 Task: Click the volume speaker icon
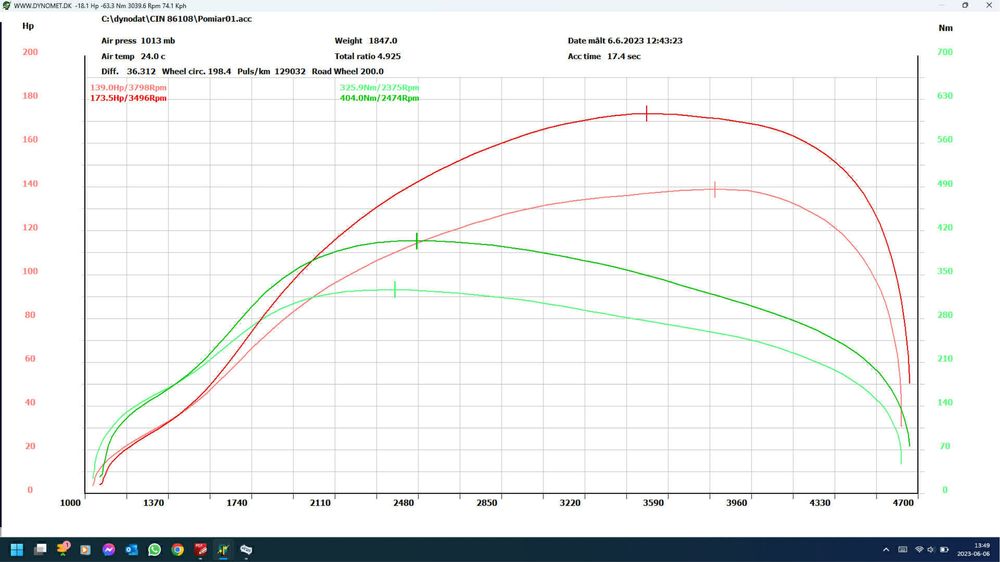(x=931, y=550)
